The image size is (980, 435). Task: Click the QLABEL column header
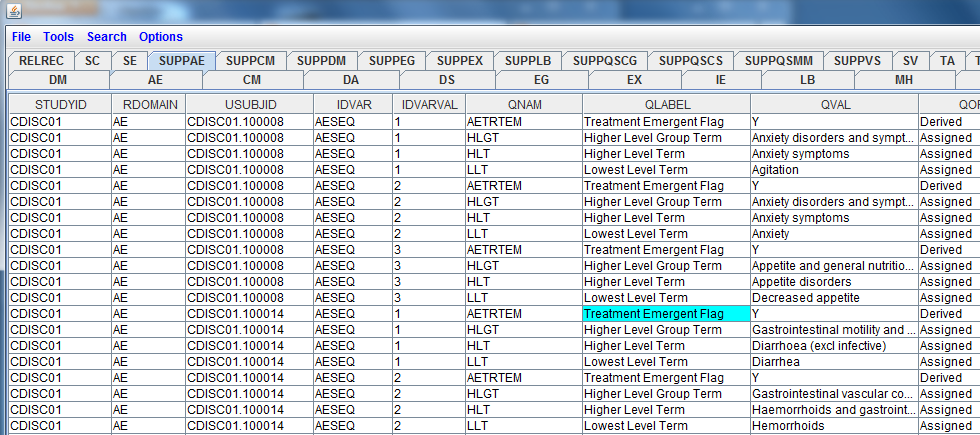point(667,104)
